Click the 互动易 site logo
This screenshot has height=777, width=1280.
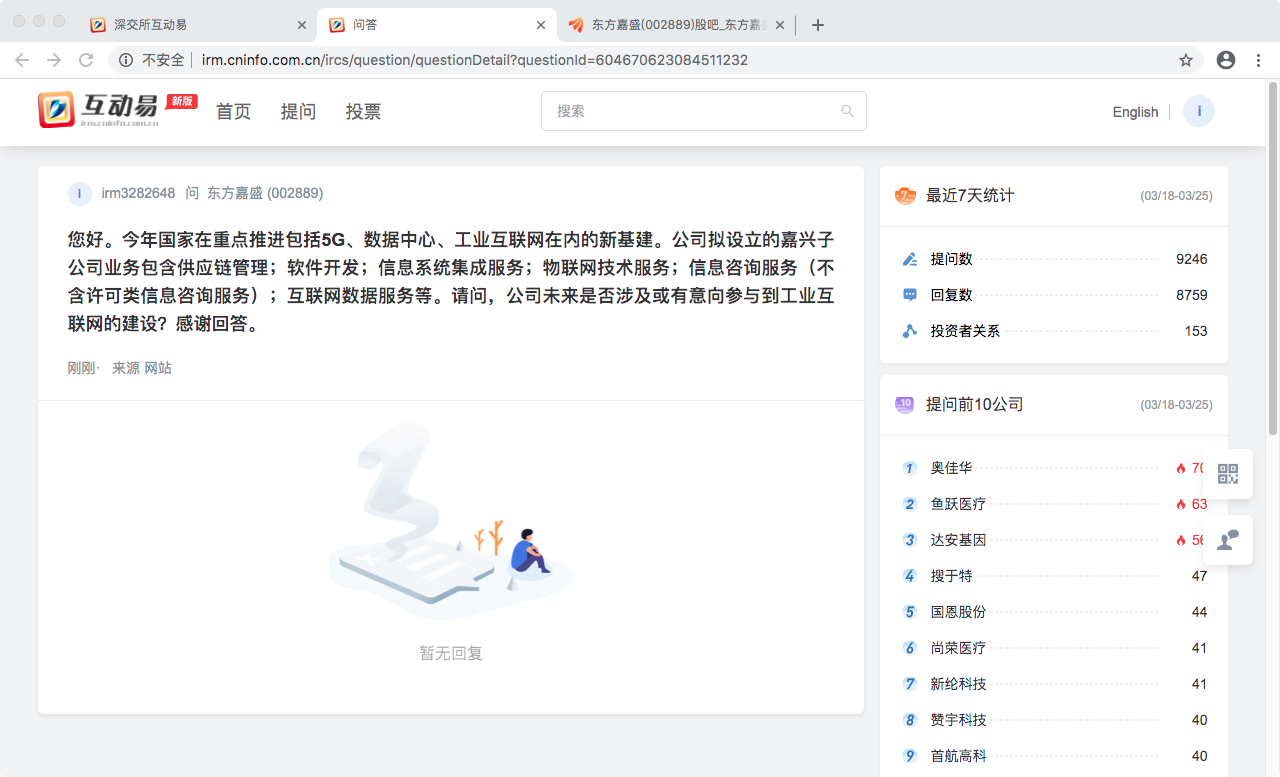tap(117, 110)
